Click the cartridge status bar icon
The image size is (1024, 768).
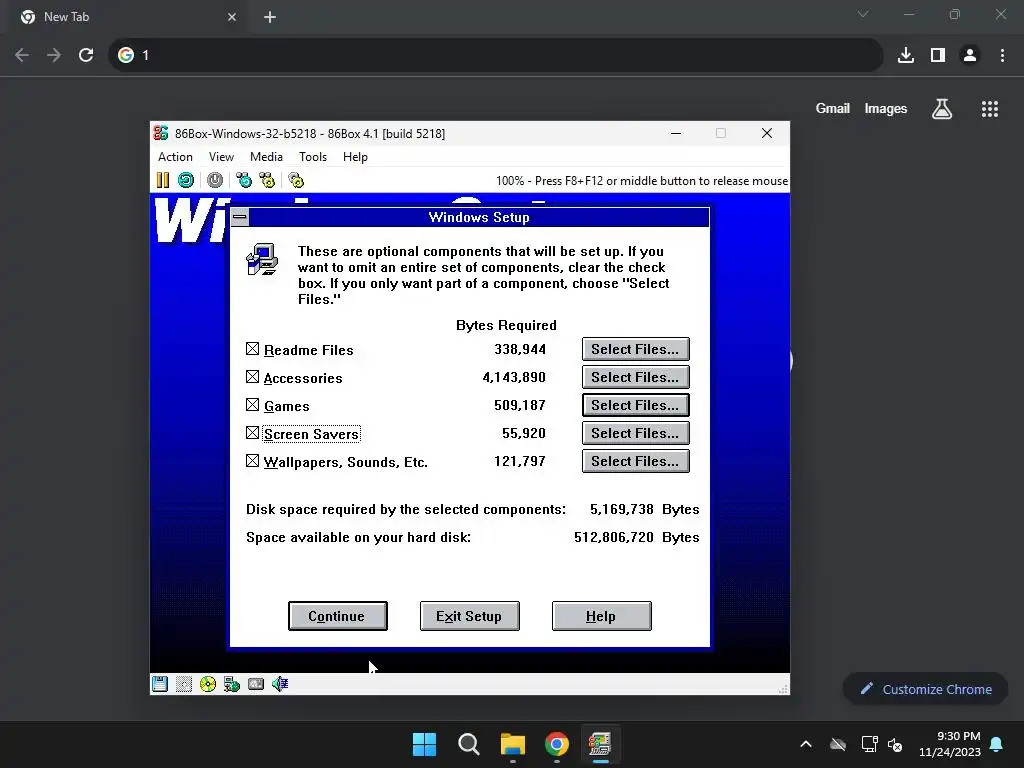pos(256,684)
